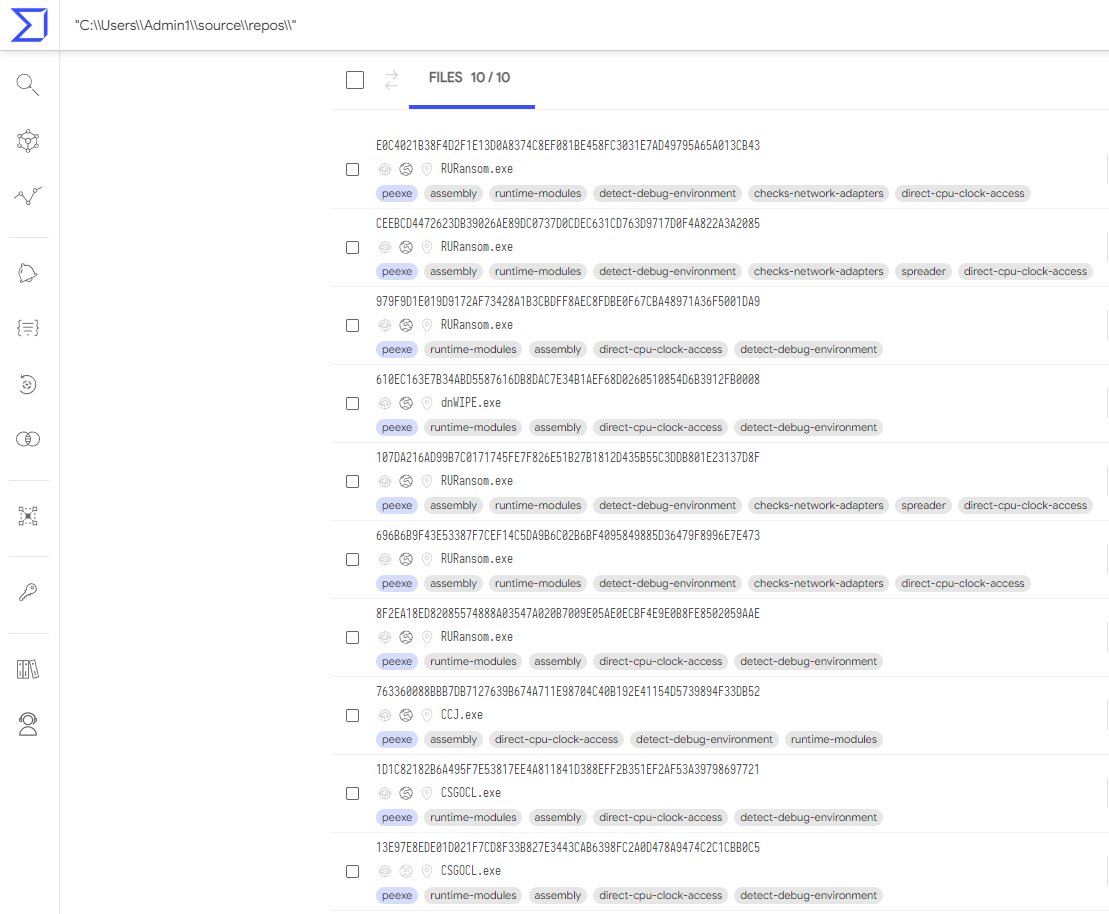Open the VirusTotal sigma logo home

pyautogui.click(x=29, y=25)
